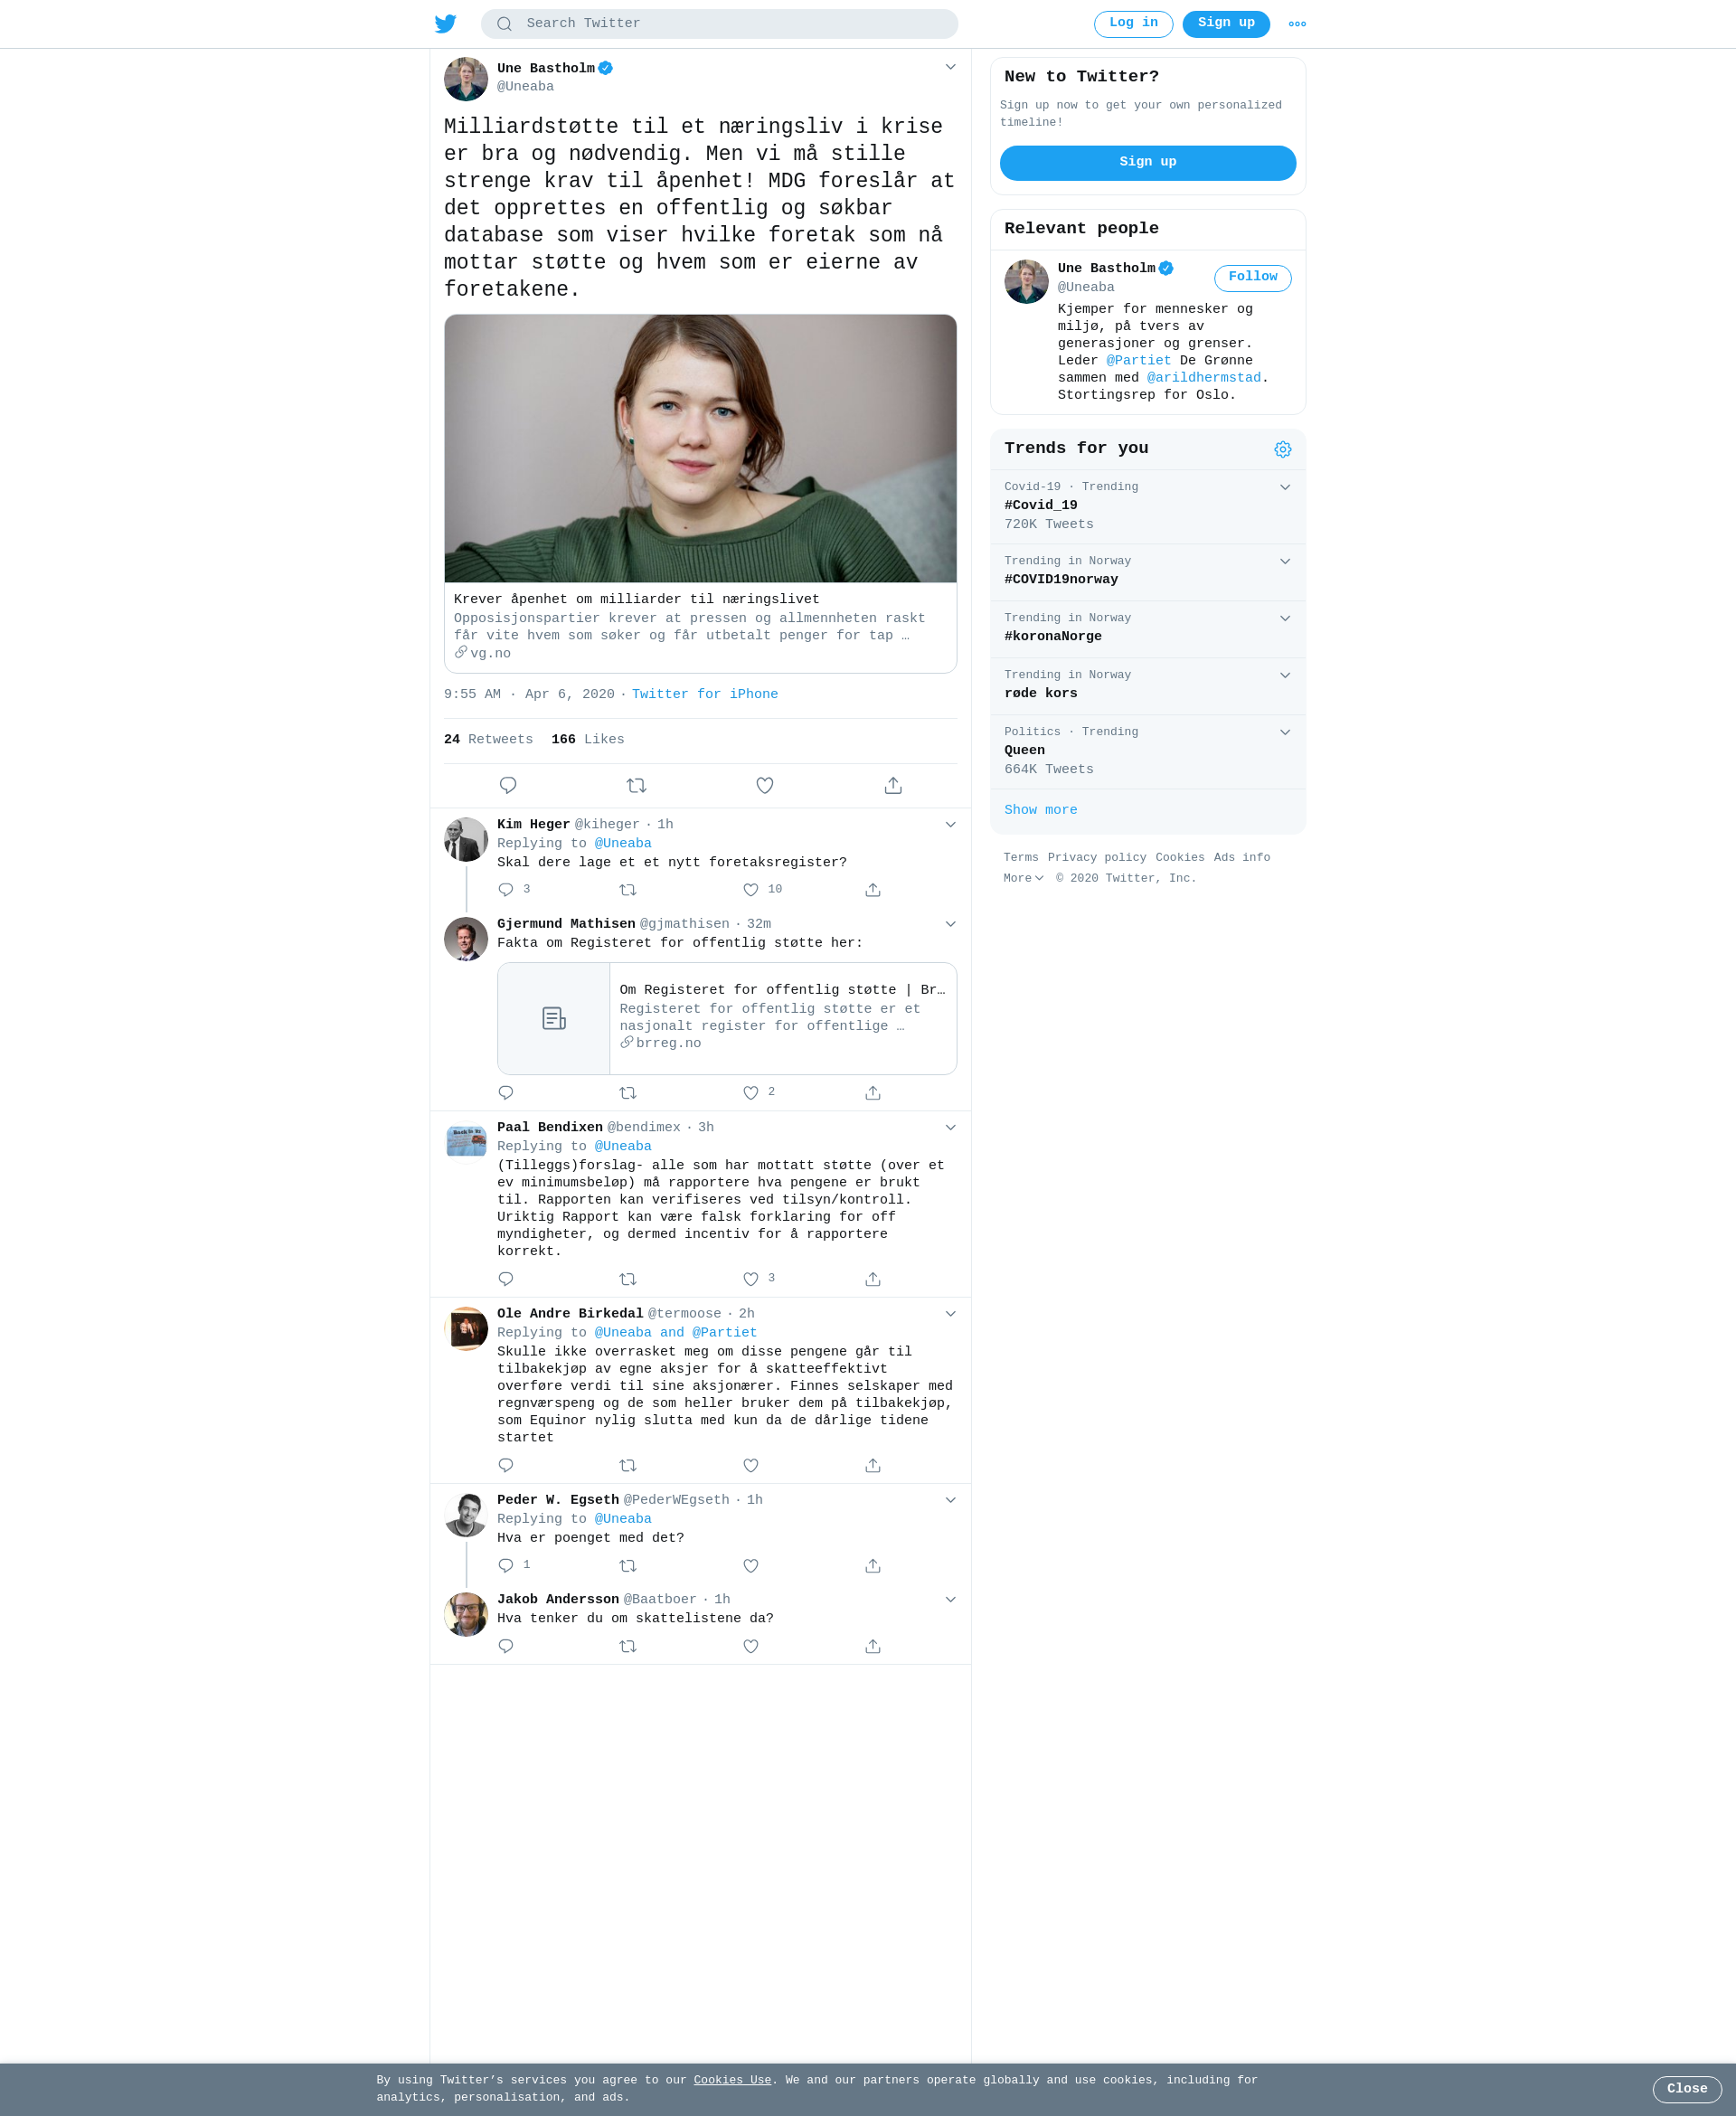Like Gjermund Mathisen's reply
The width and height of the screenshot is (1736, 2116).
pyautogui.click(x=751, y=1093)
